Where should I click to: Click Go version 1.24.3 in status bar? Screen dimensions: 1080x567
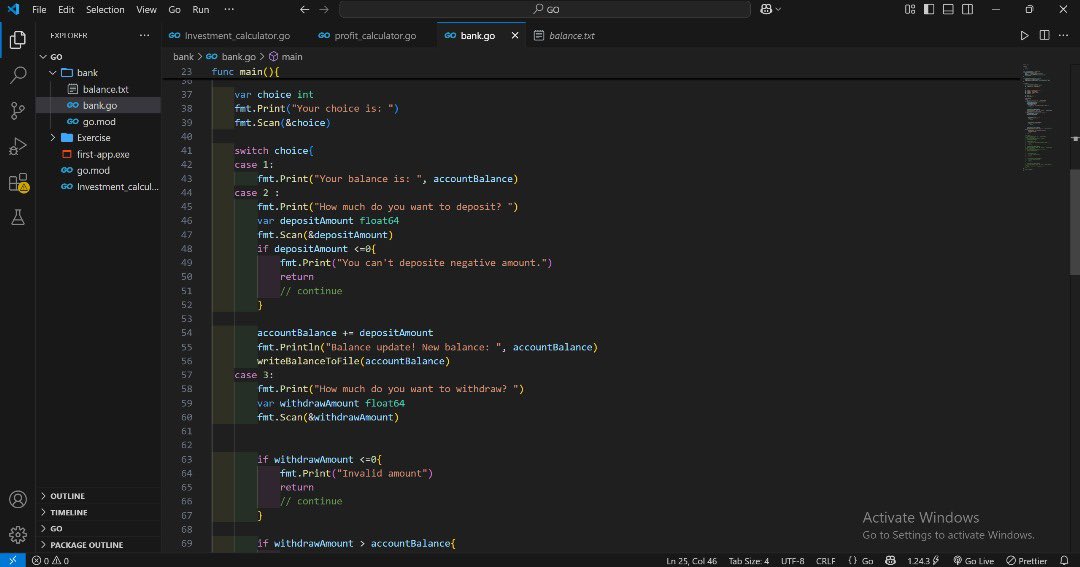click(x=923, y=561)
